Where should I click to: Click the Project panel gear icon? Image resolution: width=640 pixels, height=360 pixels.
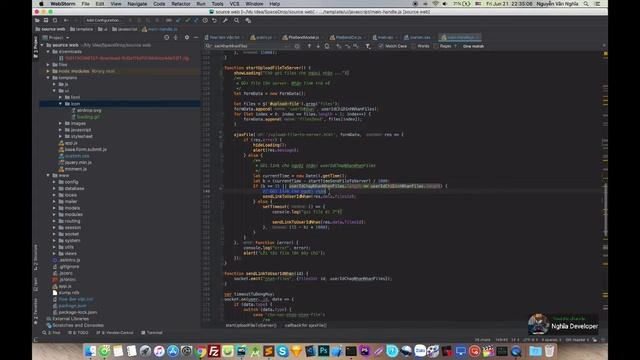(x=187, y=38)
